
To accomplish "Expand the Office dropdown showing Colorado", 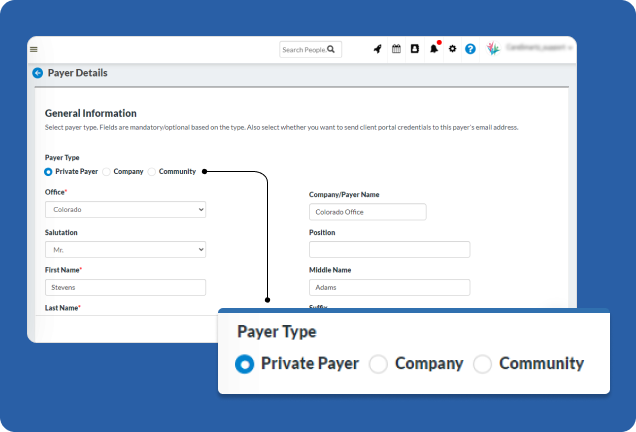I will (x=125, y=210).
